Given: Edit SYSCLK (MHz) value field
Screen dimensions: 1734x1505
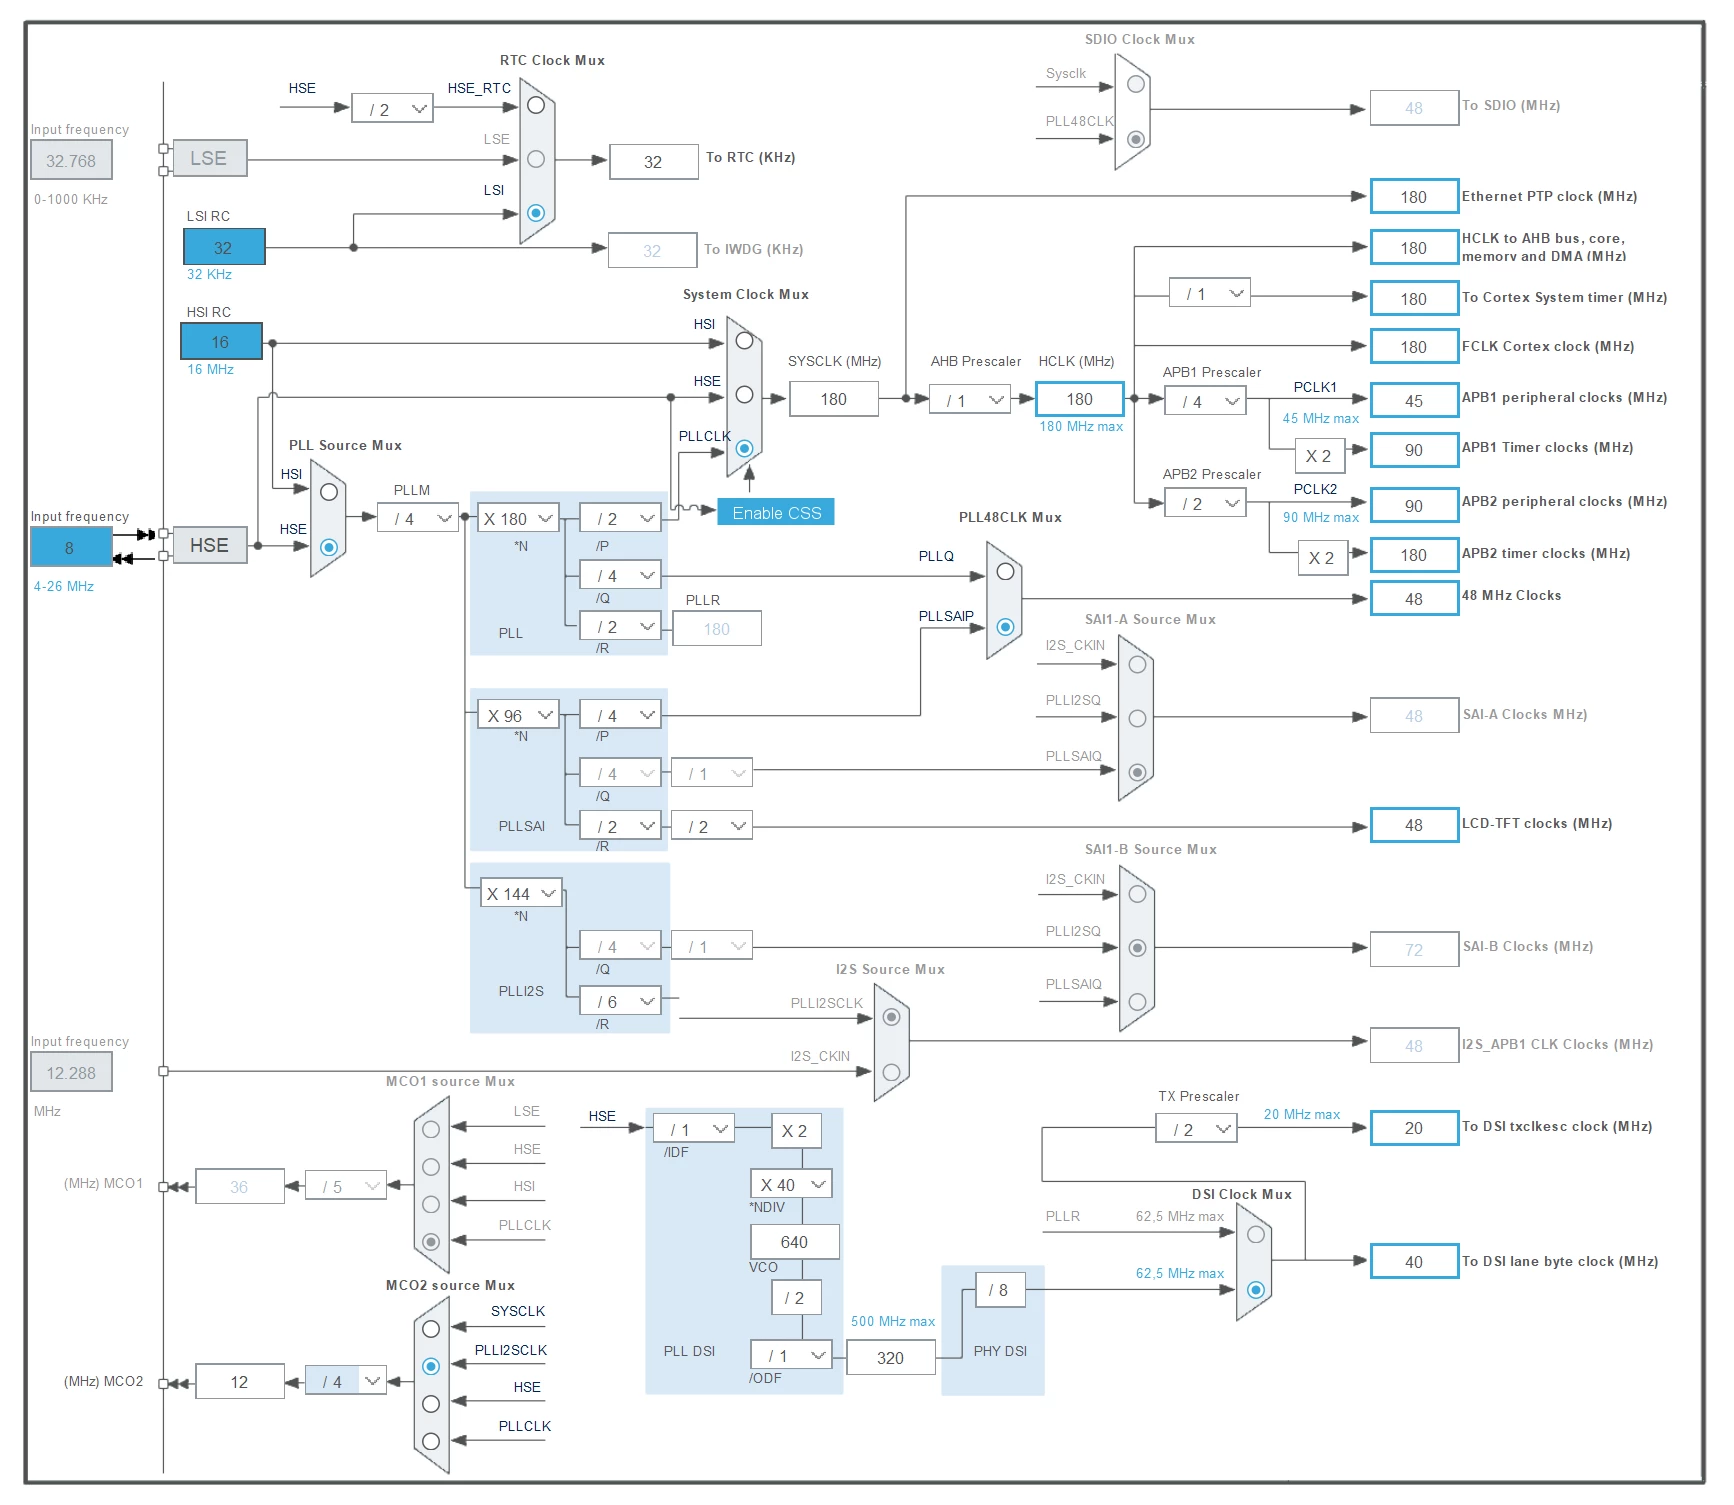Looking at the screenshot, I should (x=834, y=399).
